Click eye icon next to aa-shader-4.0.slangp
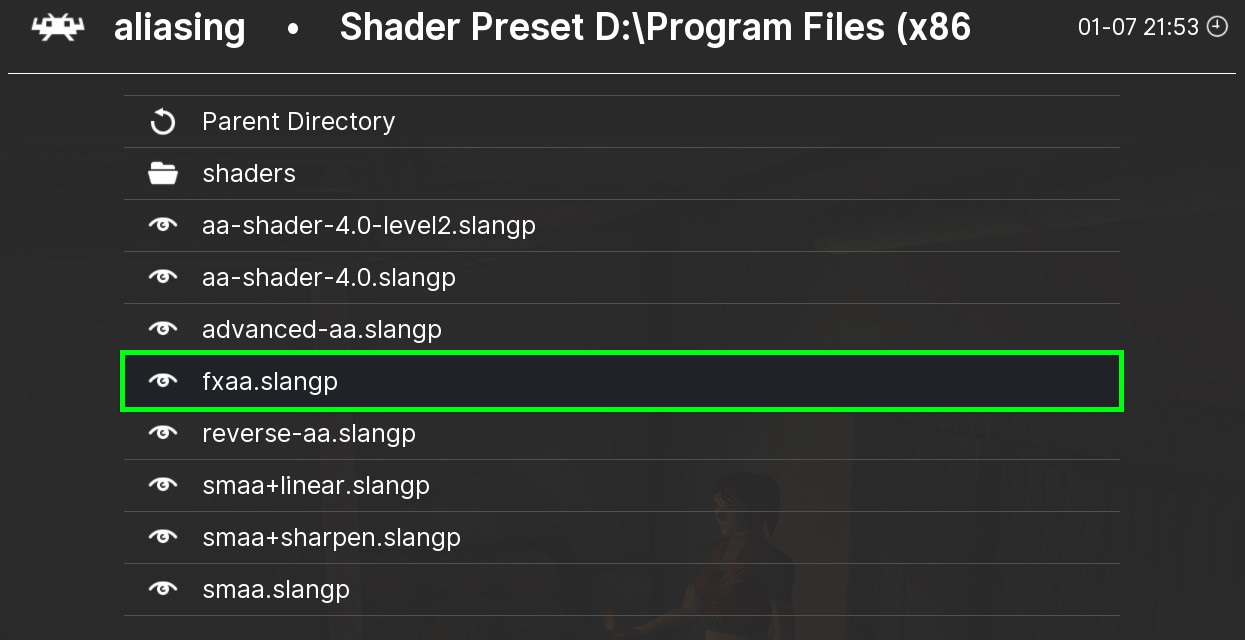This screenshot has width=1245, height=640. tap(162, 278)
